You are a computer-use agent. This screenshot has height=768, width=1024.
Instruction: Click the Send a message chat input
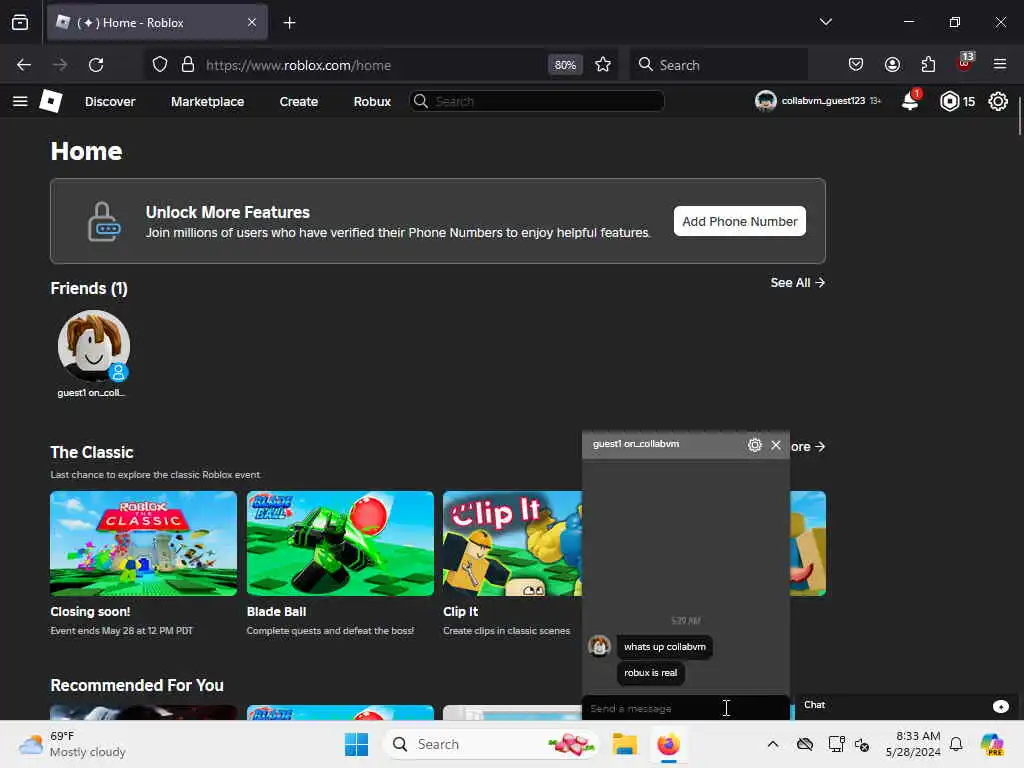[x=686, y=708]
